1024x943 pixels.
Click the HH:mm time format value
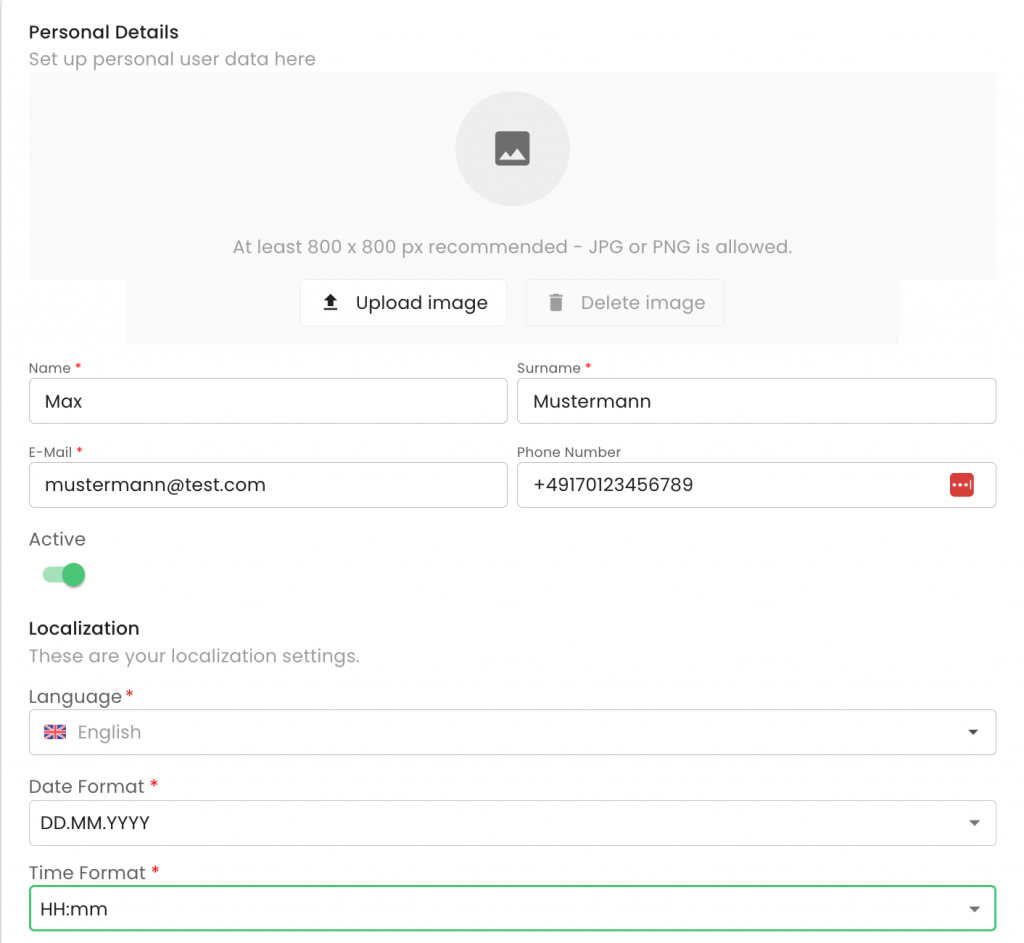(x=74, y=909)
